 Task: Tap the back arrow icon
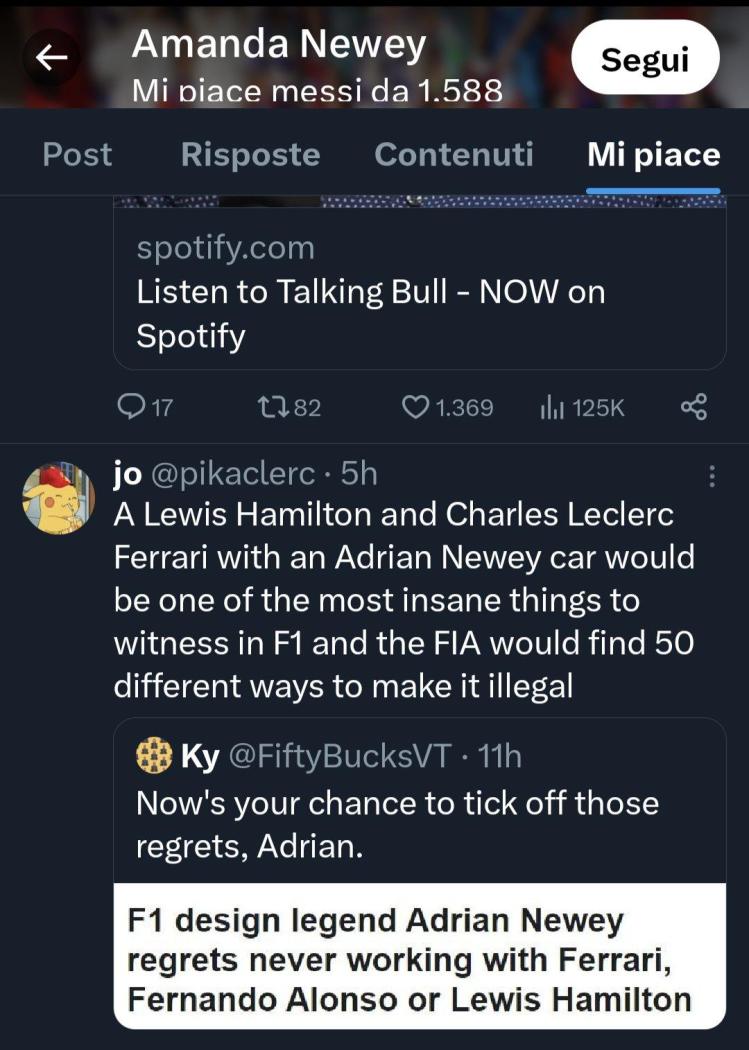pos(51,58)
